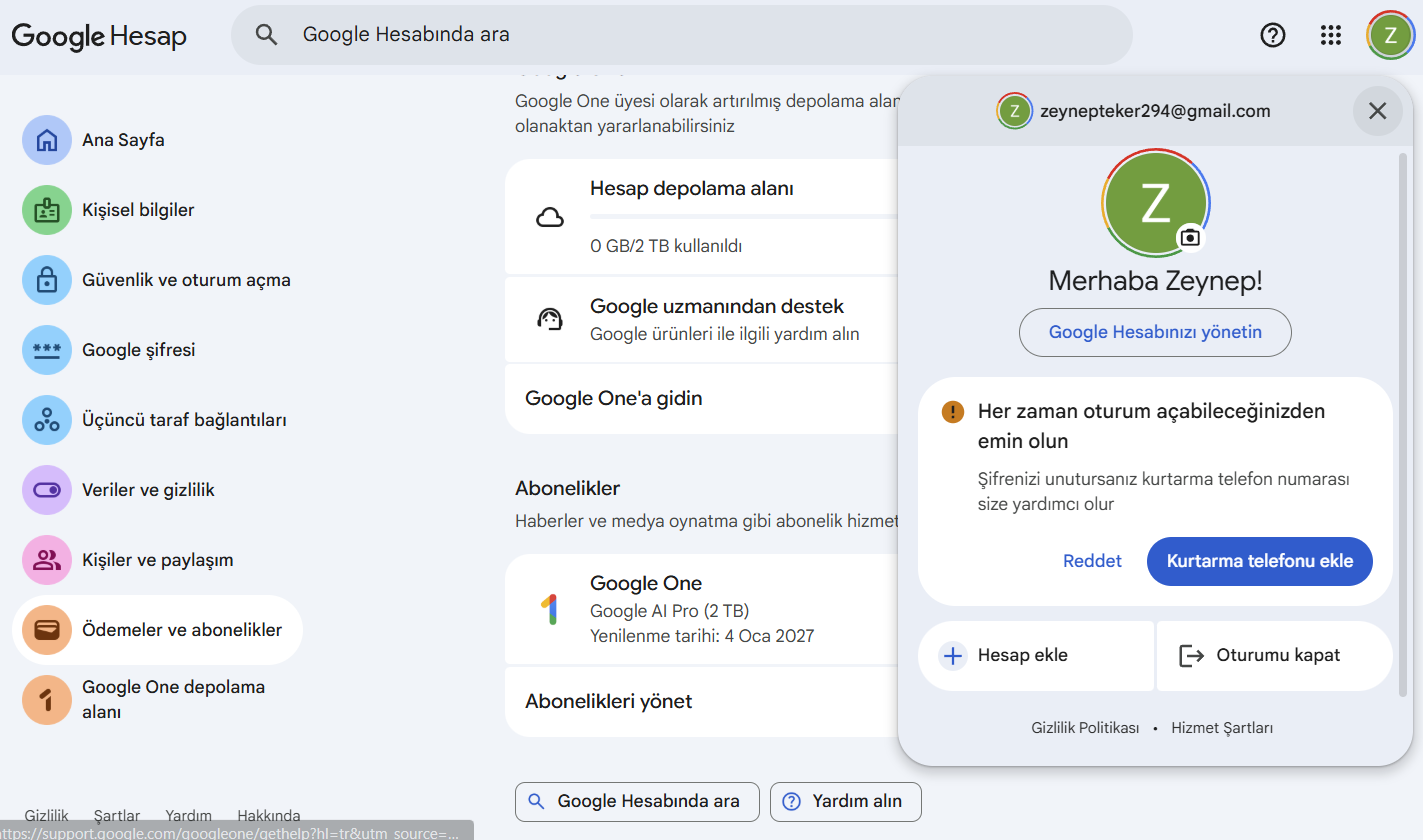Click the Ödemeler ve abonelikler menu label
Viewport: 1423px width, 840px height.
pos(182,630)
